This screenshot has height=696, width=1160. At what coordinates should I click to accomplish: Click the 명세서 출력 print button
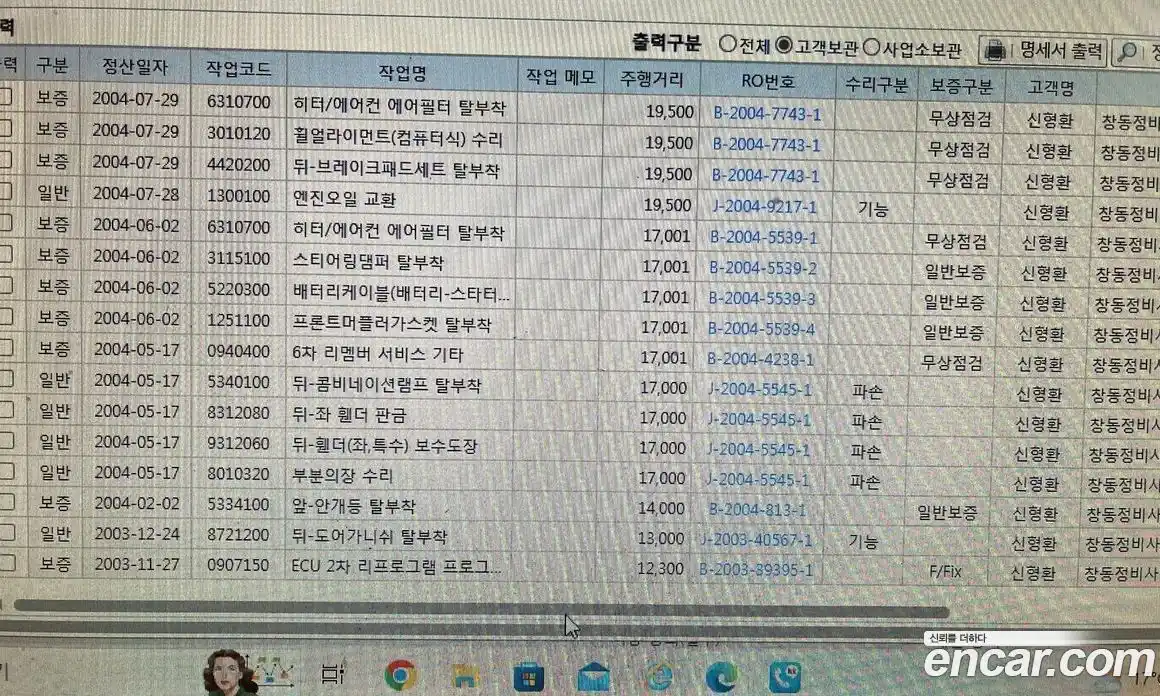coord(1045,50)
